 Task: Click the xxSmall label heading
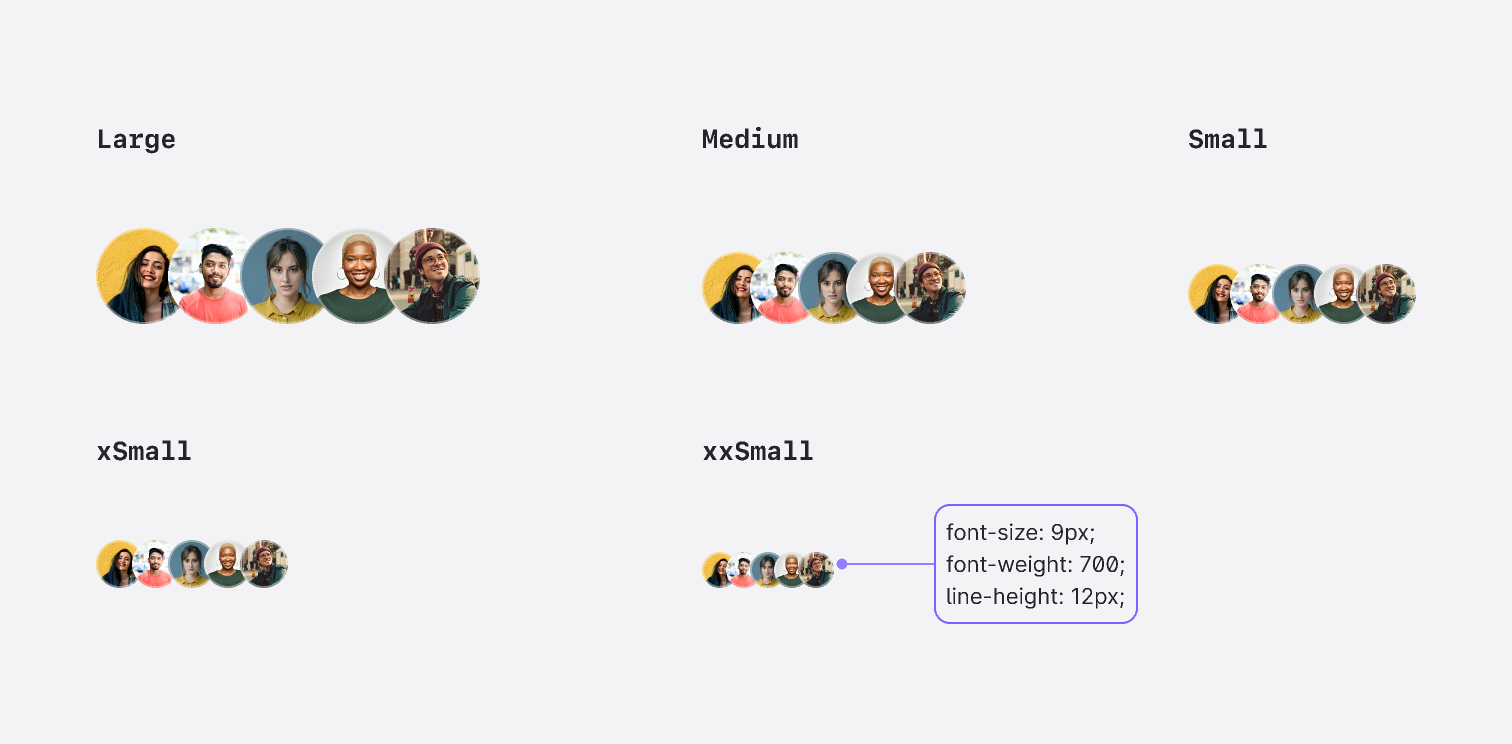758,451
